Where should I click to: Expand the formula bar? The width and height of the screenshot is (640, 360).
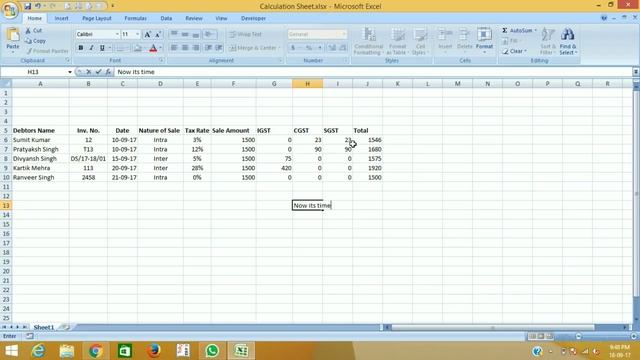point(636,72)
